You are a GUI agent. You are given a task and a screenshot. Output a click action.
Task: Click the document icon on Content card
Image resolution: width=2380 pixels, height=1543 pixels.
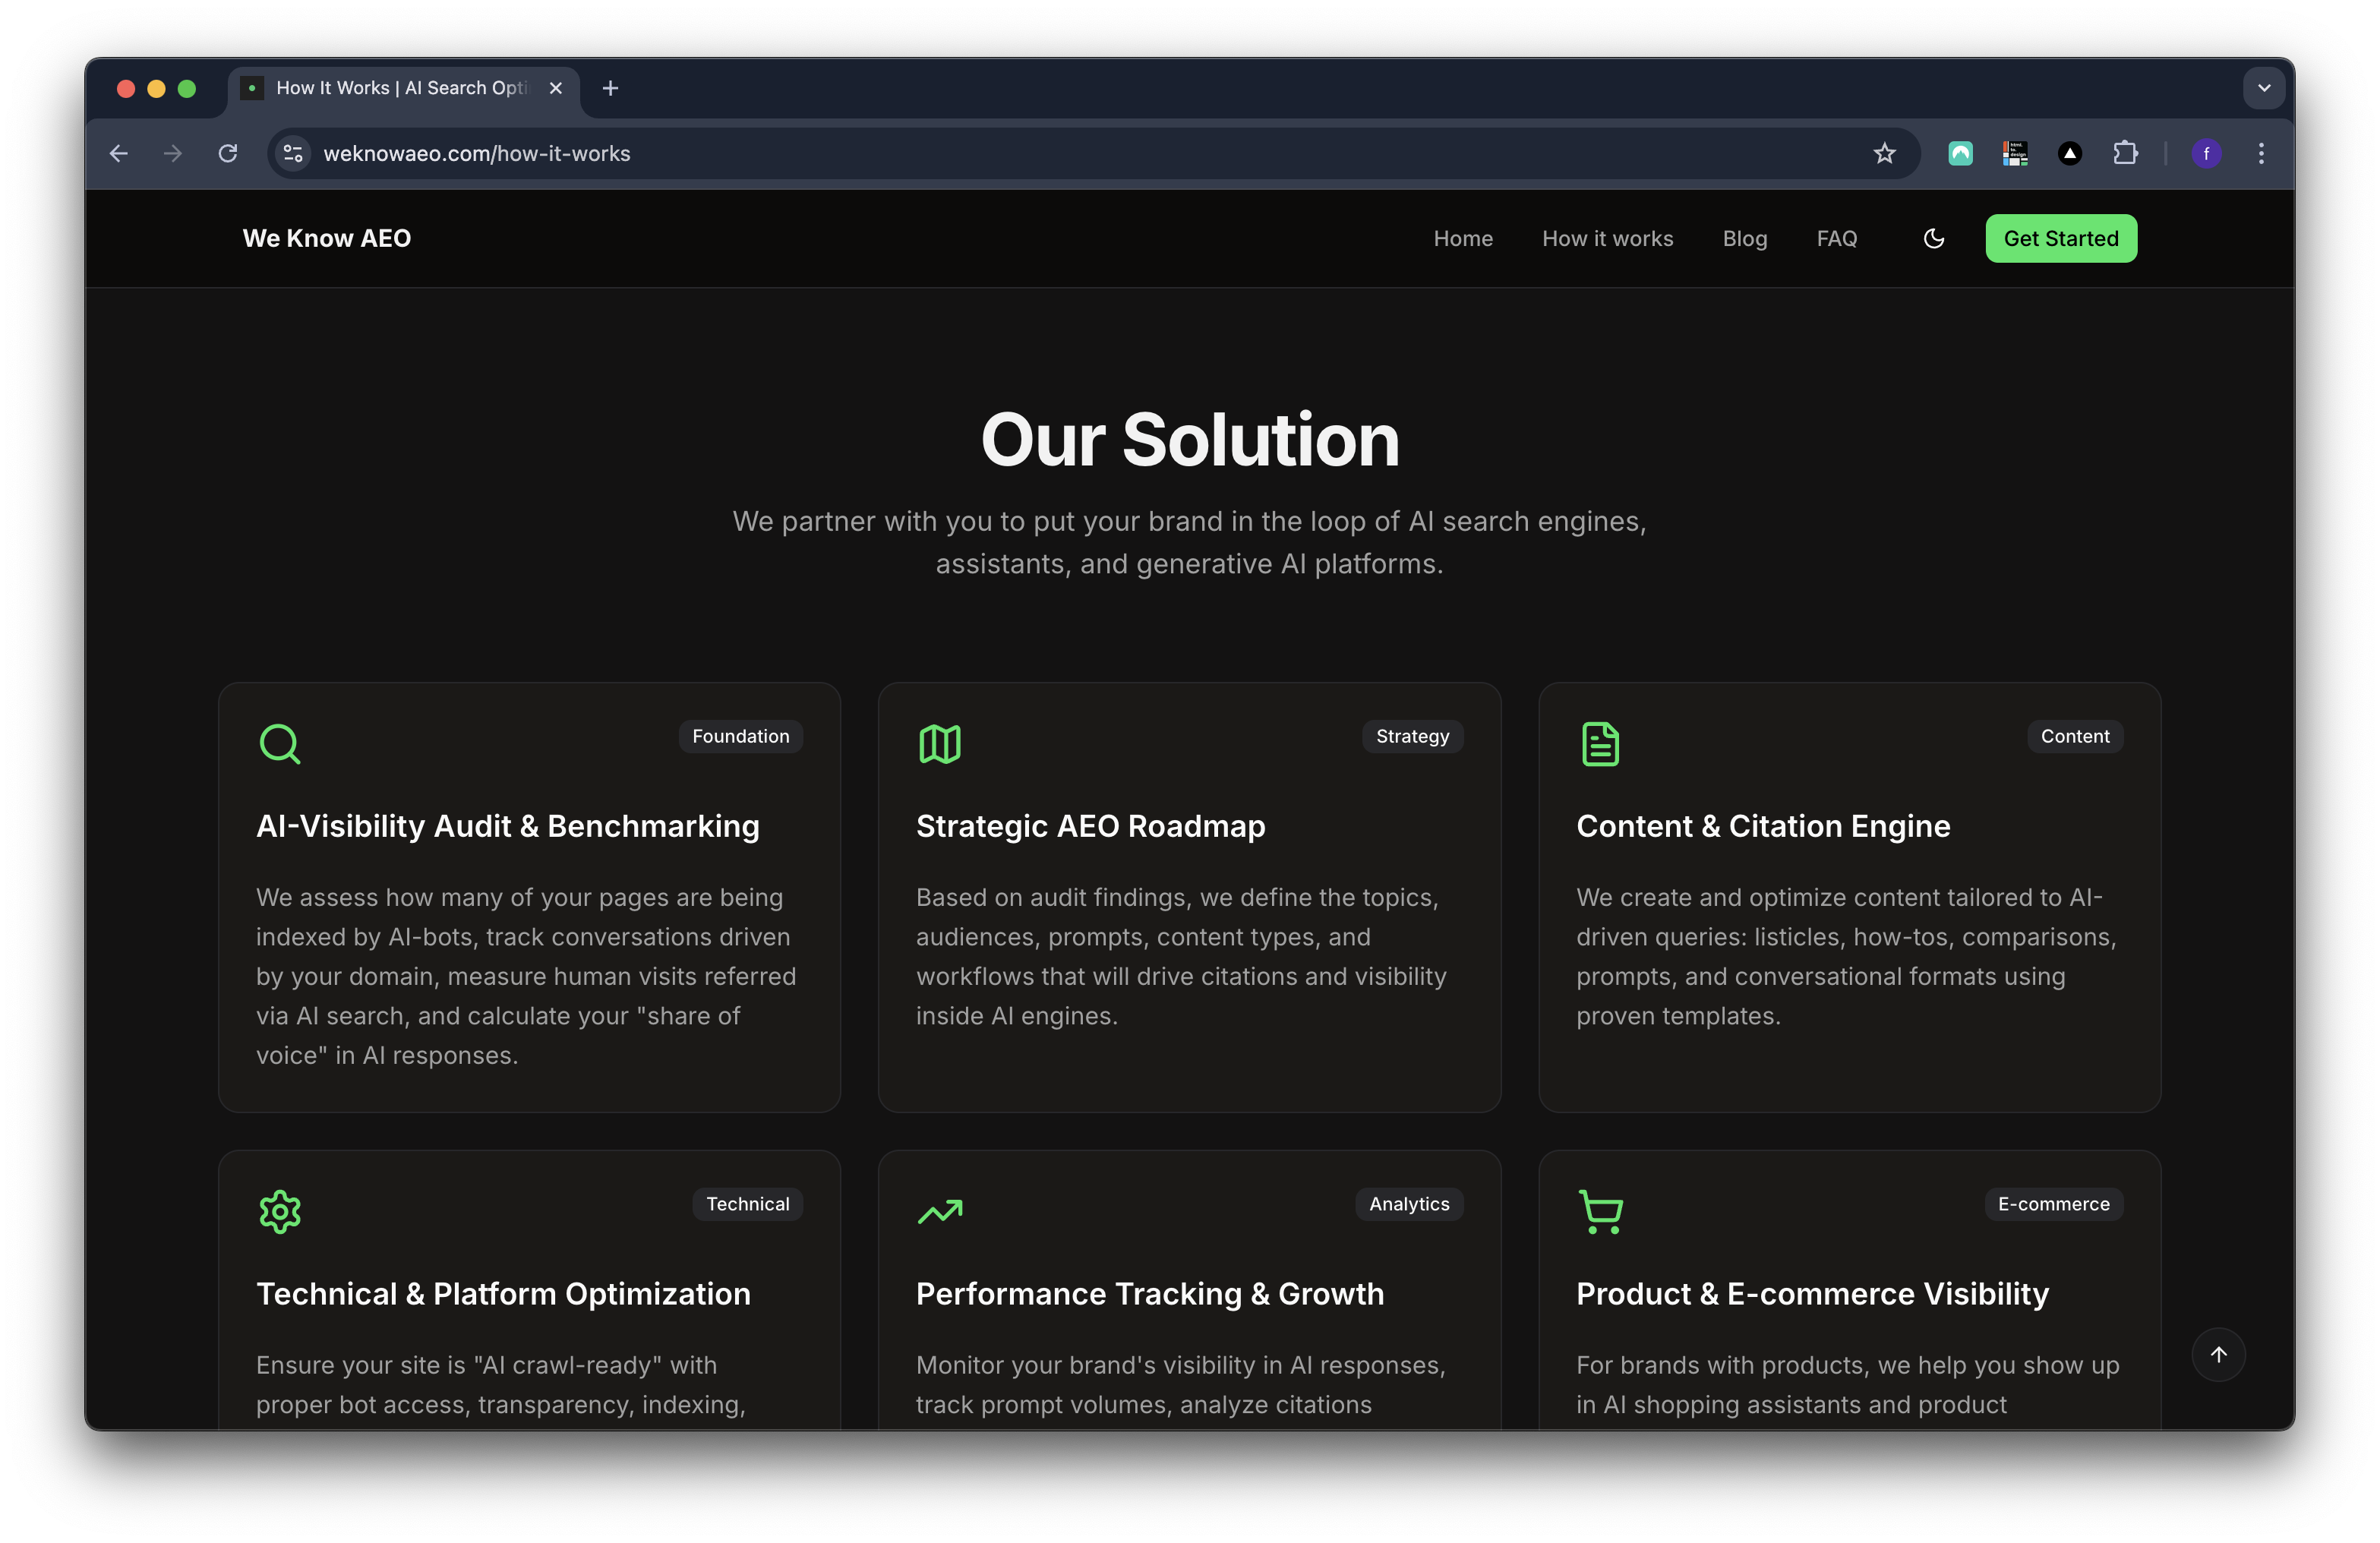[x=1600, y=744]
